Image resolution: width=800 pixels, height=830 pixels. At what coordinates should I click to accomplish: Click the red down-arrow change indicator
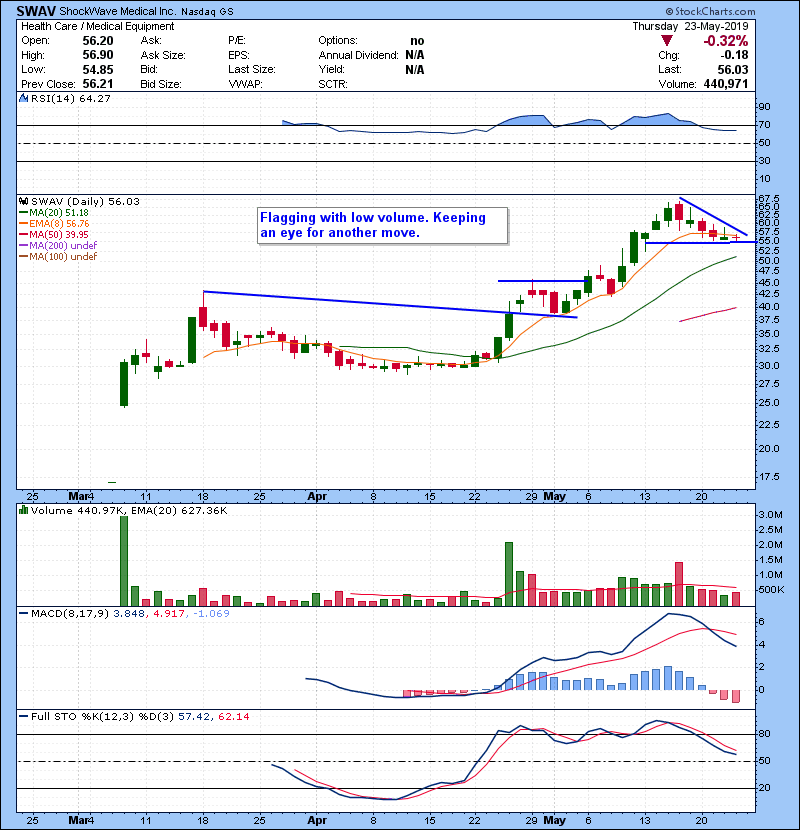tap(667, 41)
